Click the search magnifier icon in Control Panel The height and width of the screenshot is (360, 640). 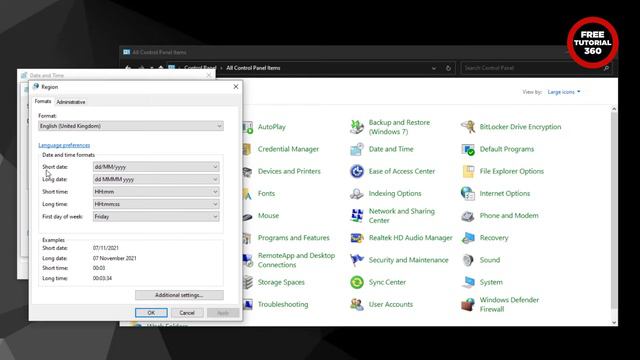tap(606, 68)
